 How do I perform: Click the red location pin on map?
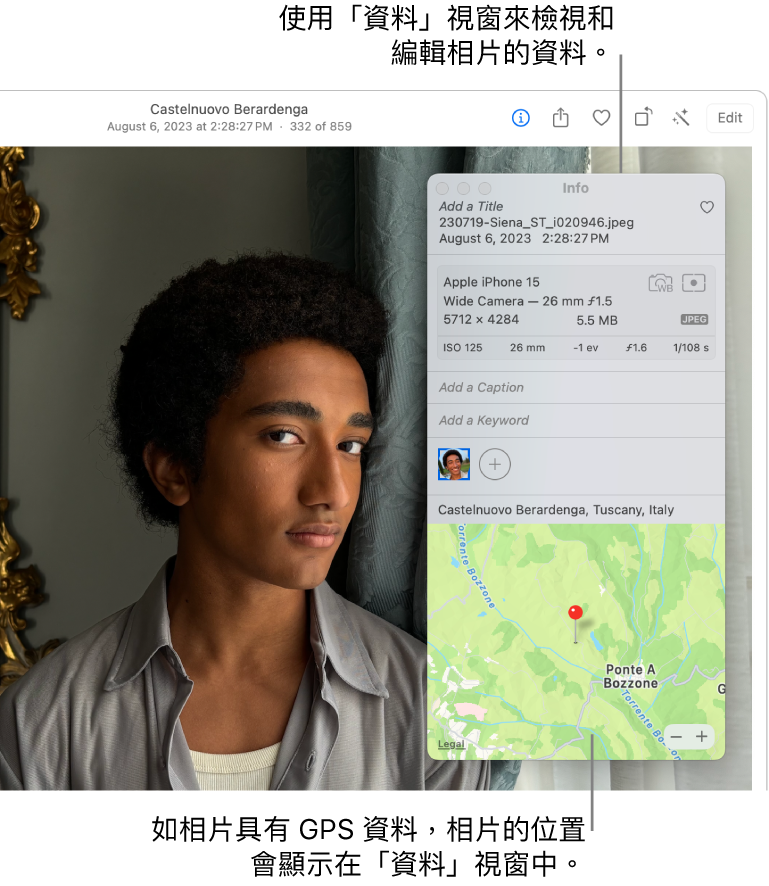click(575, 613)
